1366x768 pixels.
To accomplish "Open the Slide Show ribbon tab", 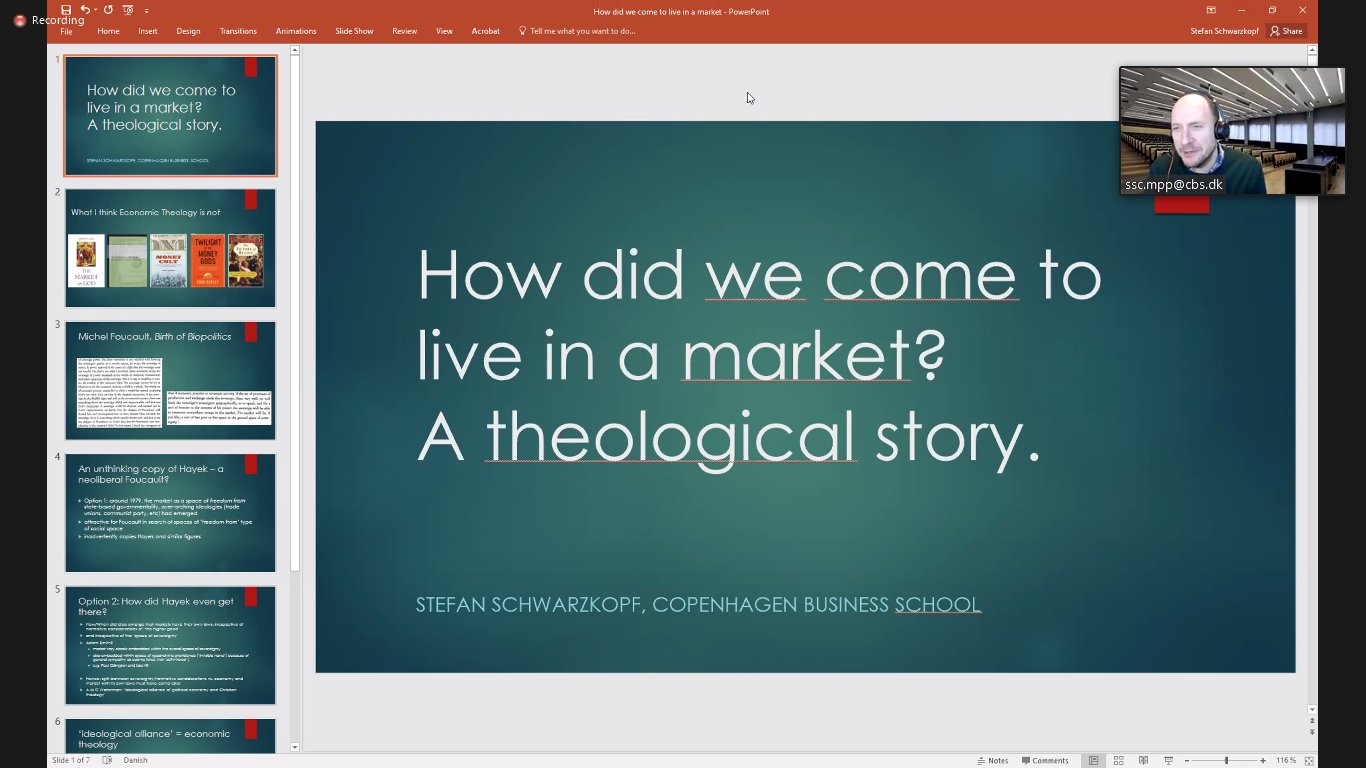I will [x=354, y=31].
